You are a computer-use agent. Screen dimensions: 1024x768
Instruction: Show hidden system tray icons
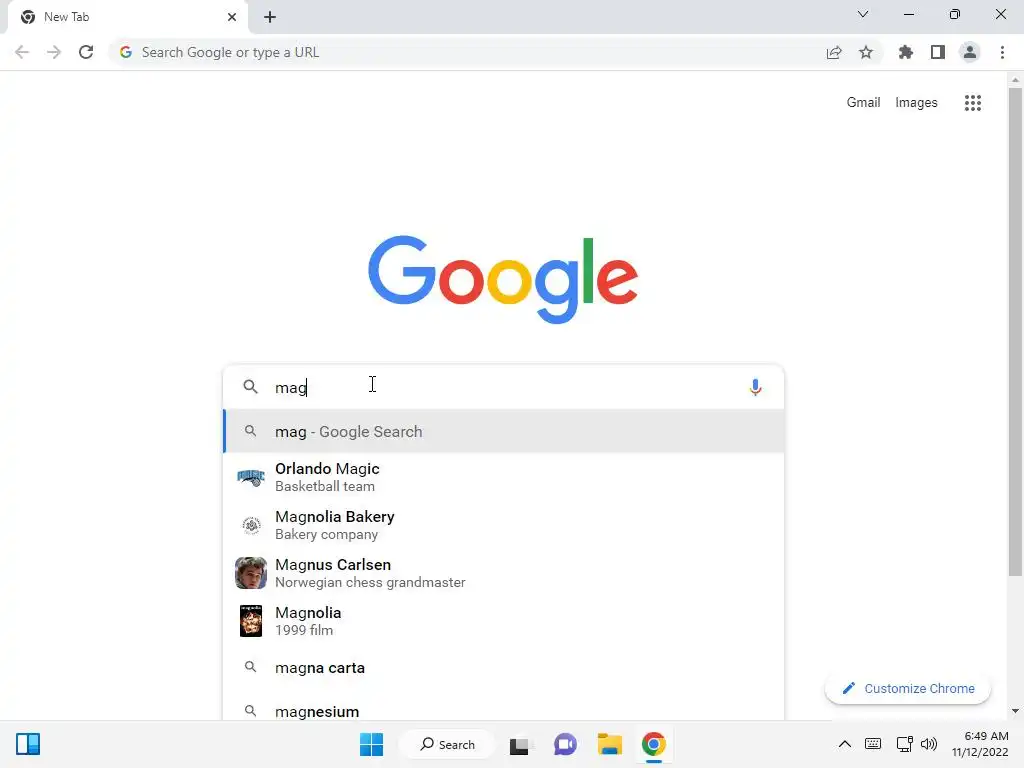(x=844, y=744)
